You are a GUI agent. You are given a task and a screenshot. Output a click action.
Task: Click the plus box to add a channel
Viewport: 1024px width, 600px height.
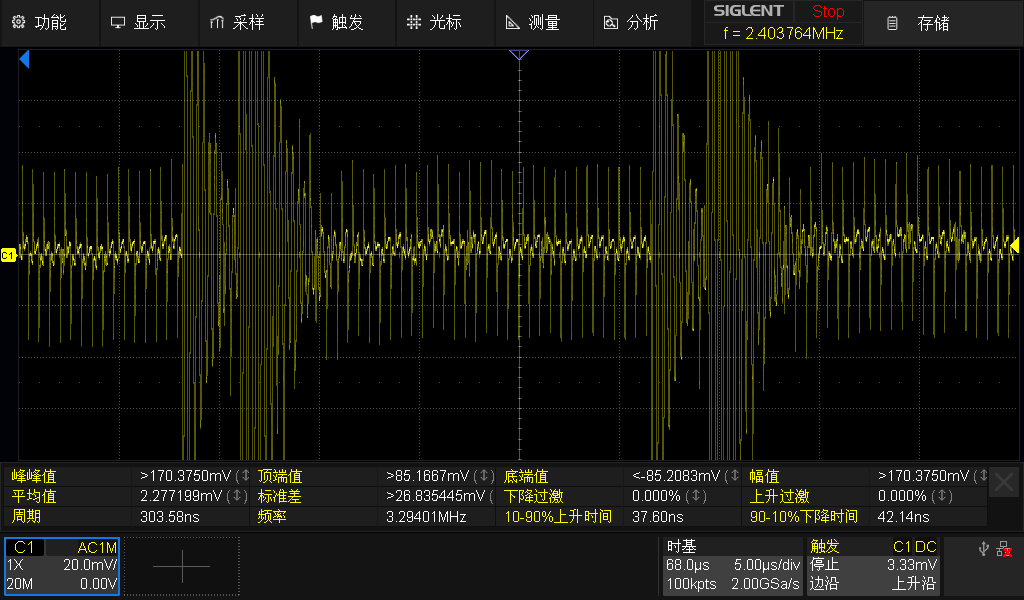(182, 566)
